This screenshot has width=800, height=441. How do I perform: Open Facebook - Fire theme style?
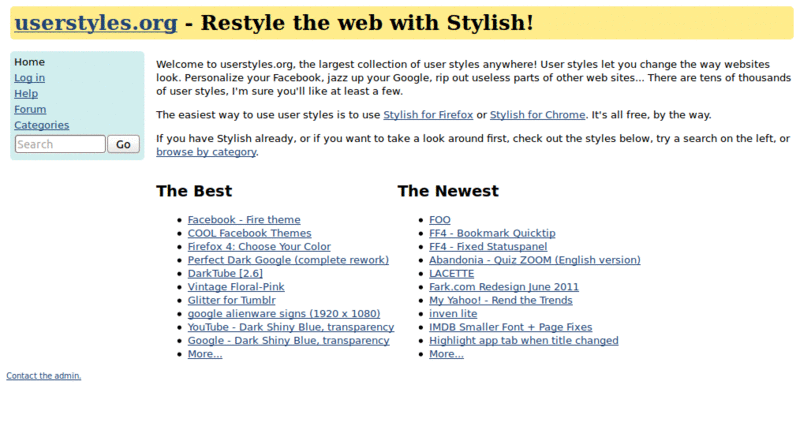pos(244,219)
